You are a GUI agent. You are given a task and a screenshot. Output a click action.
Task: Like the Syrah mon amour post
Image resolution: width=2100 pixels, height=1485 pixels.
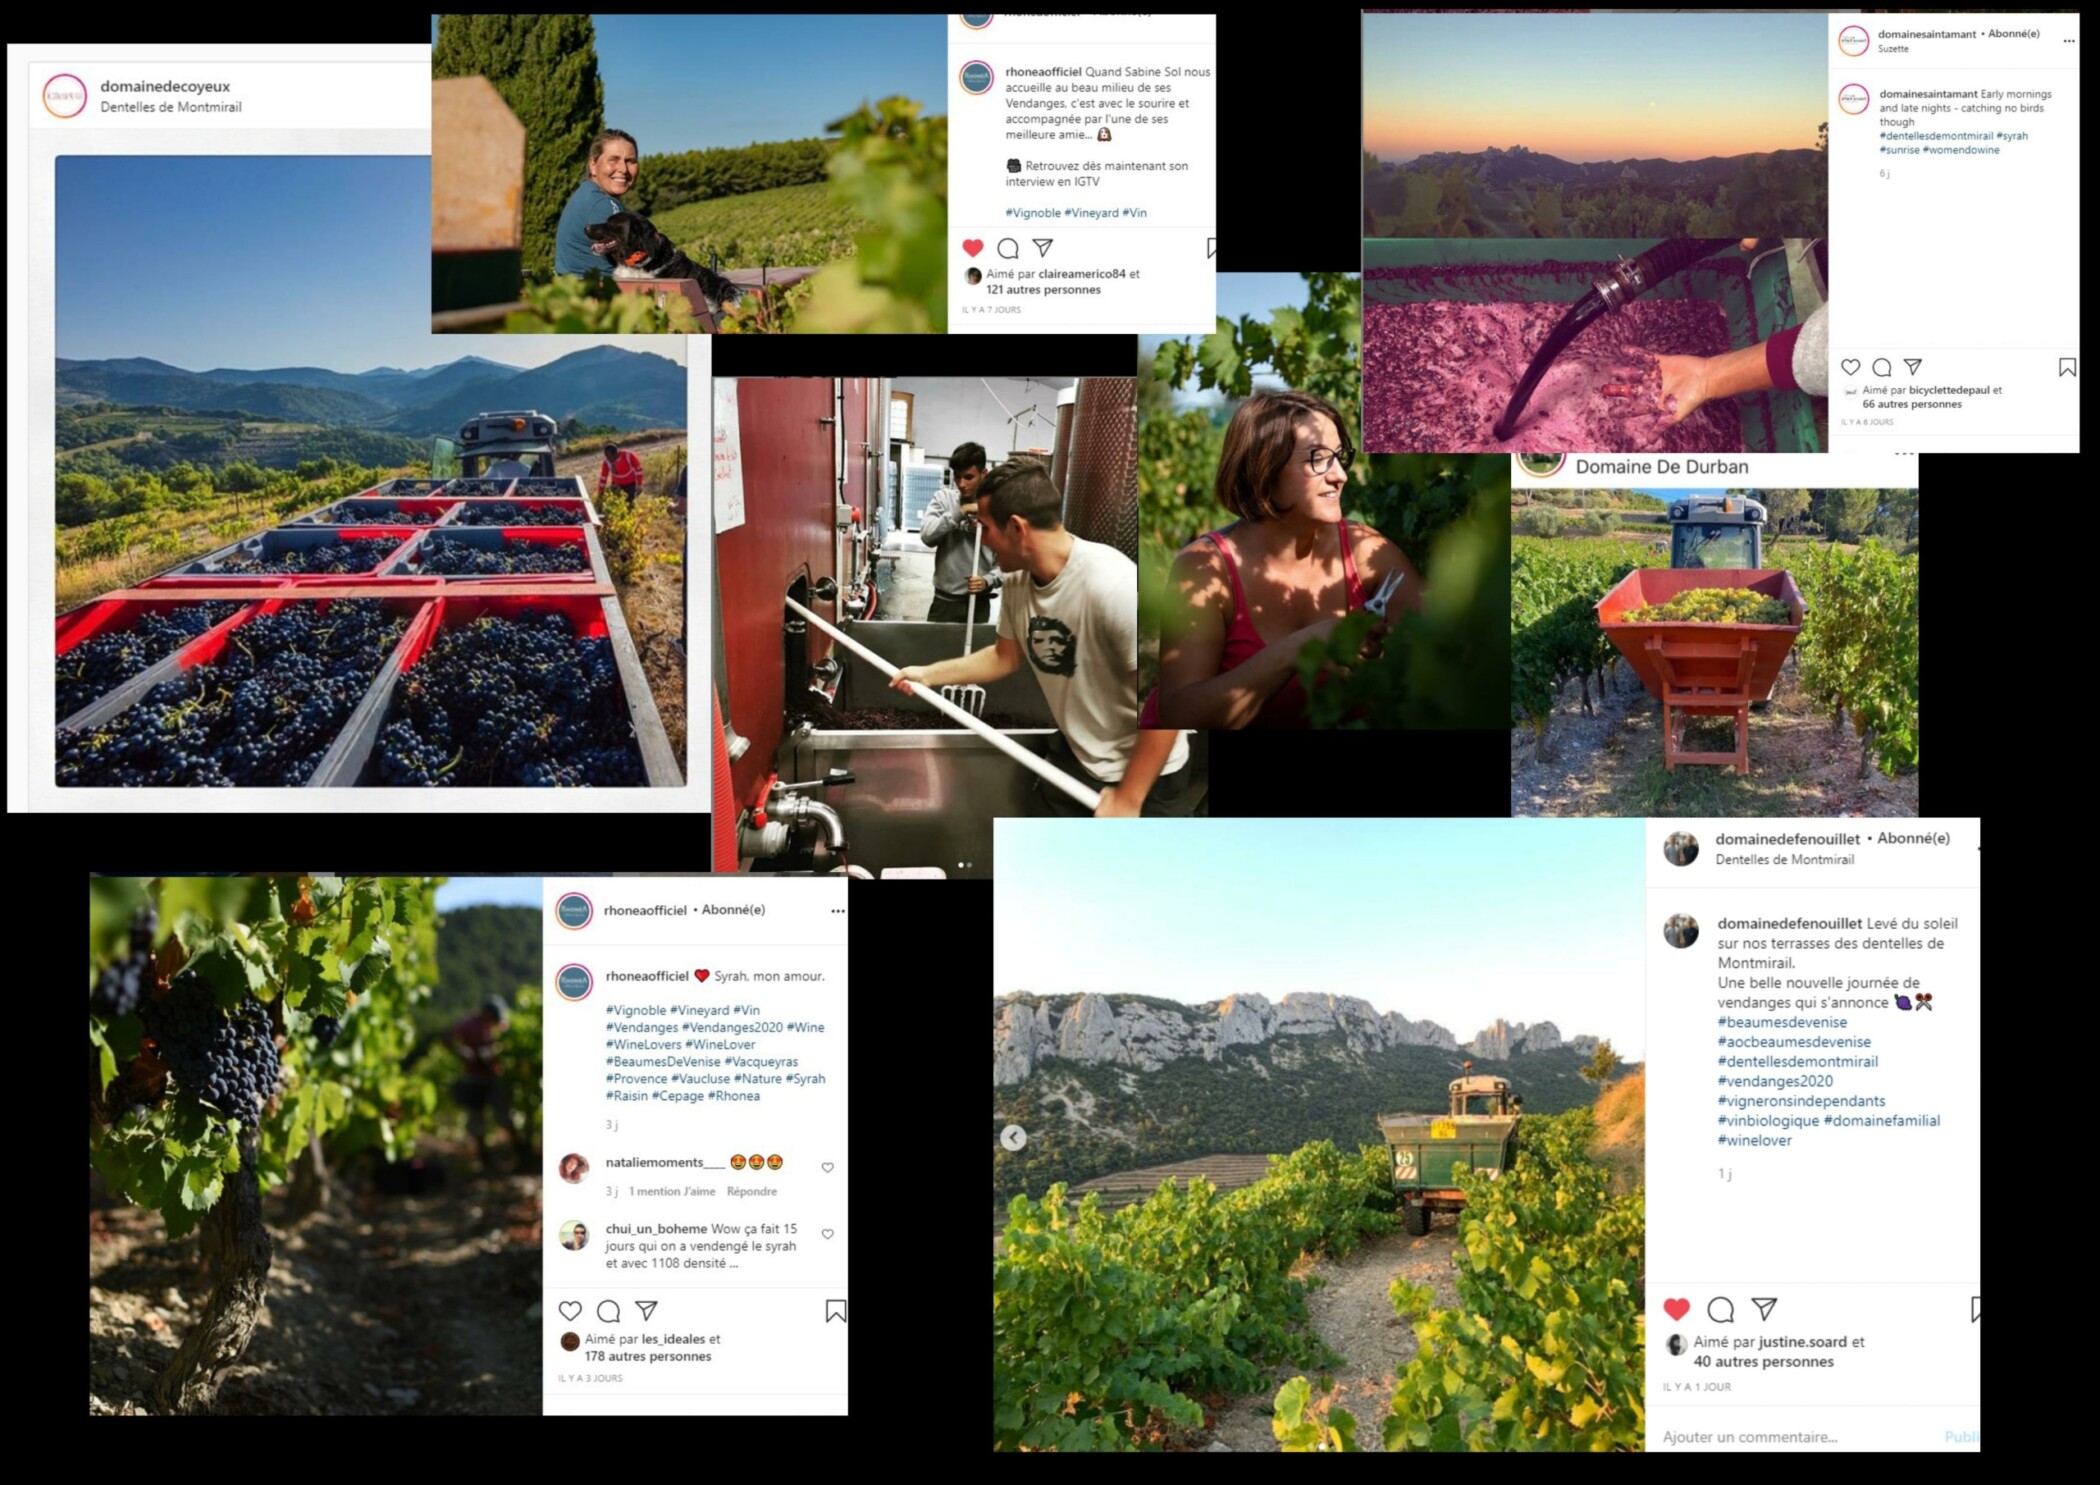coord(570,1311)
